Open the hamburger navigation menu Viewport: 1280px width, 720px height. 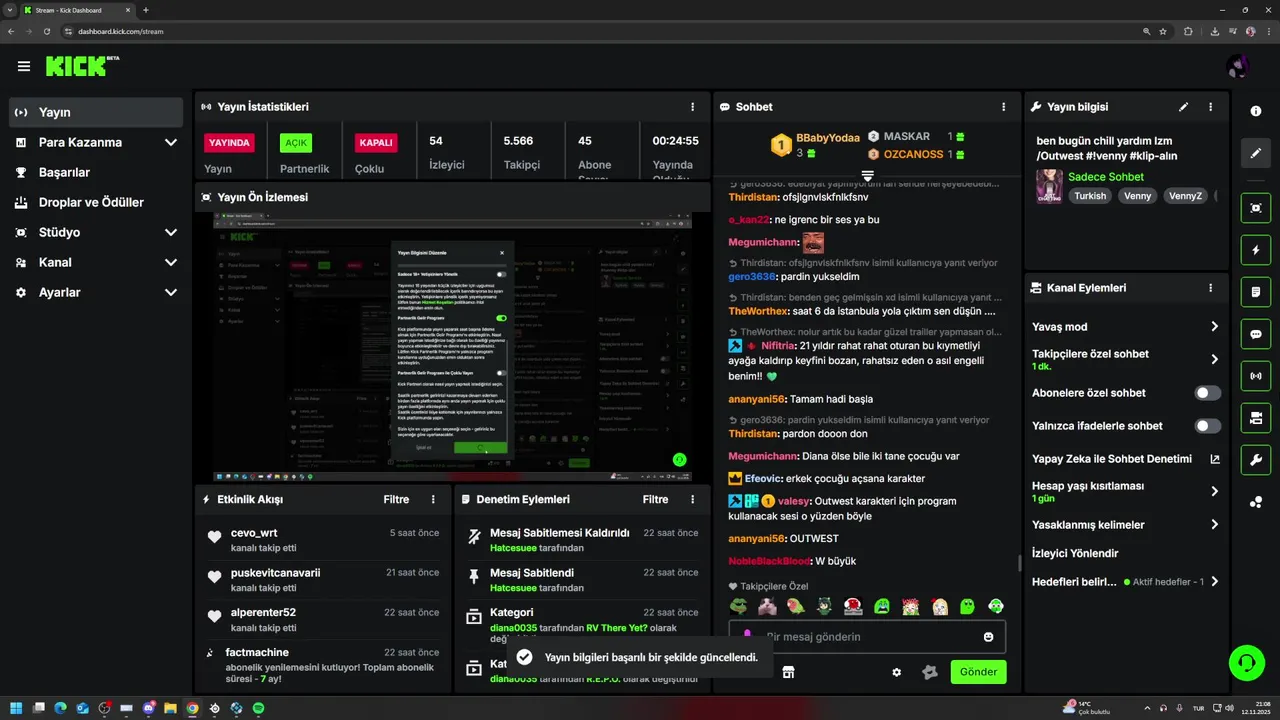click(24, 66)
